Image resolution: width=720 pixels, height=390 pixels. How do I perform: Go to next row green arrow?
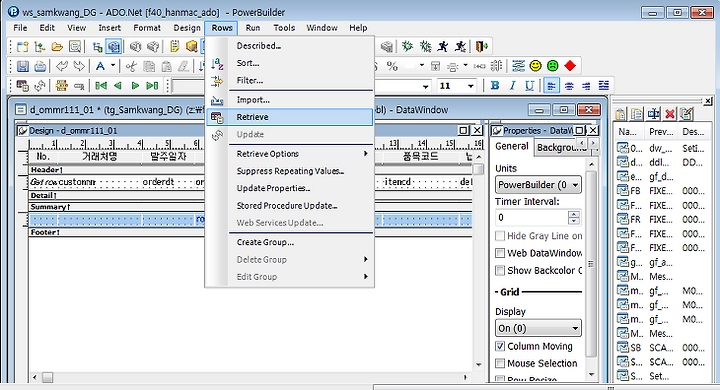tap(135, 85)
